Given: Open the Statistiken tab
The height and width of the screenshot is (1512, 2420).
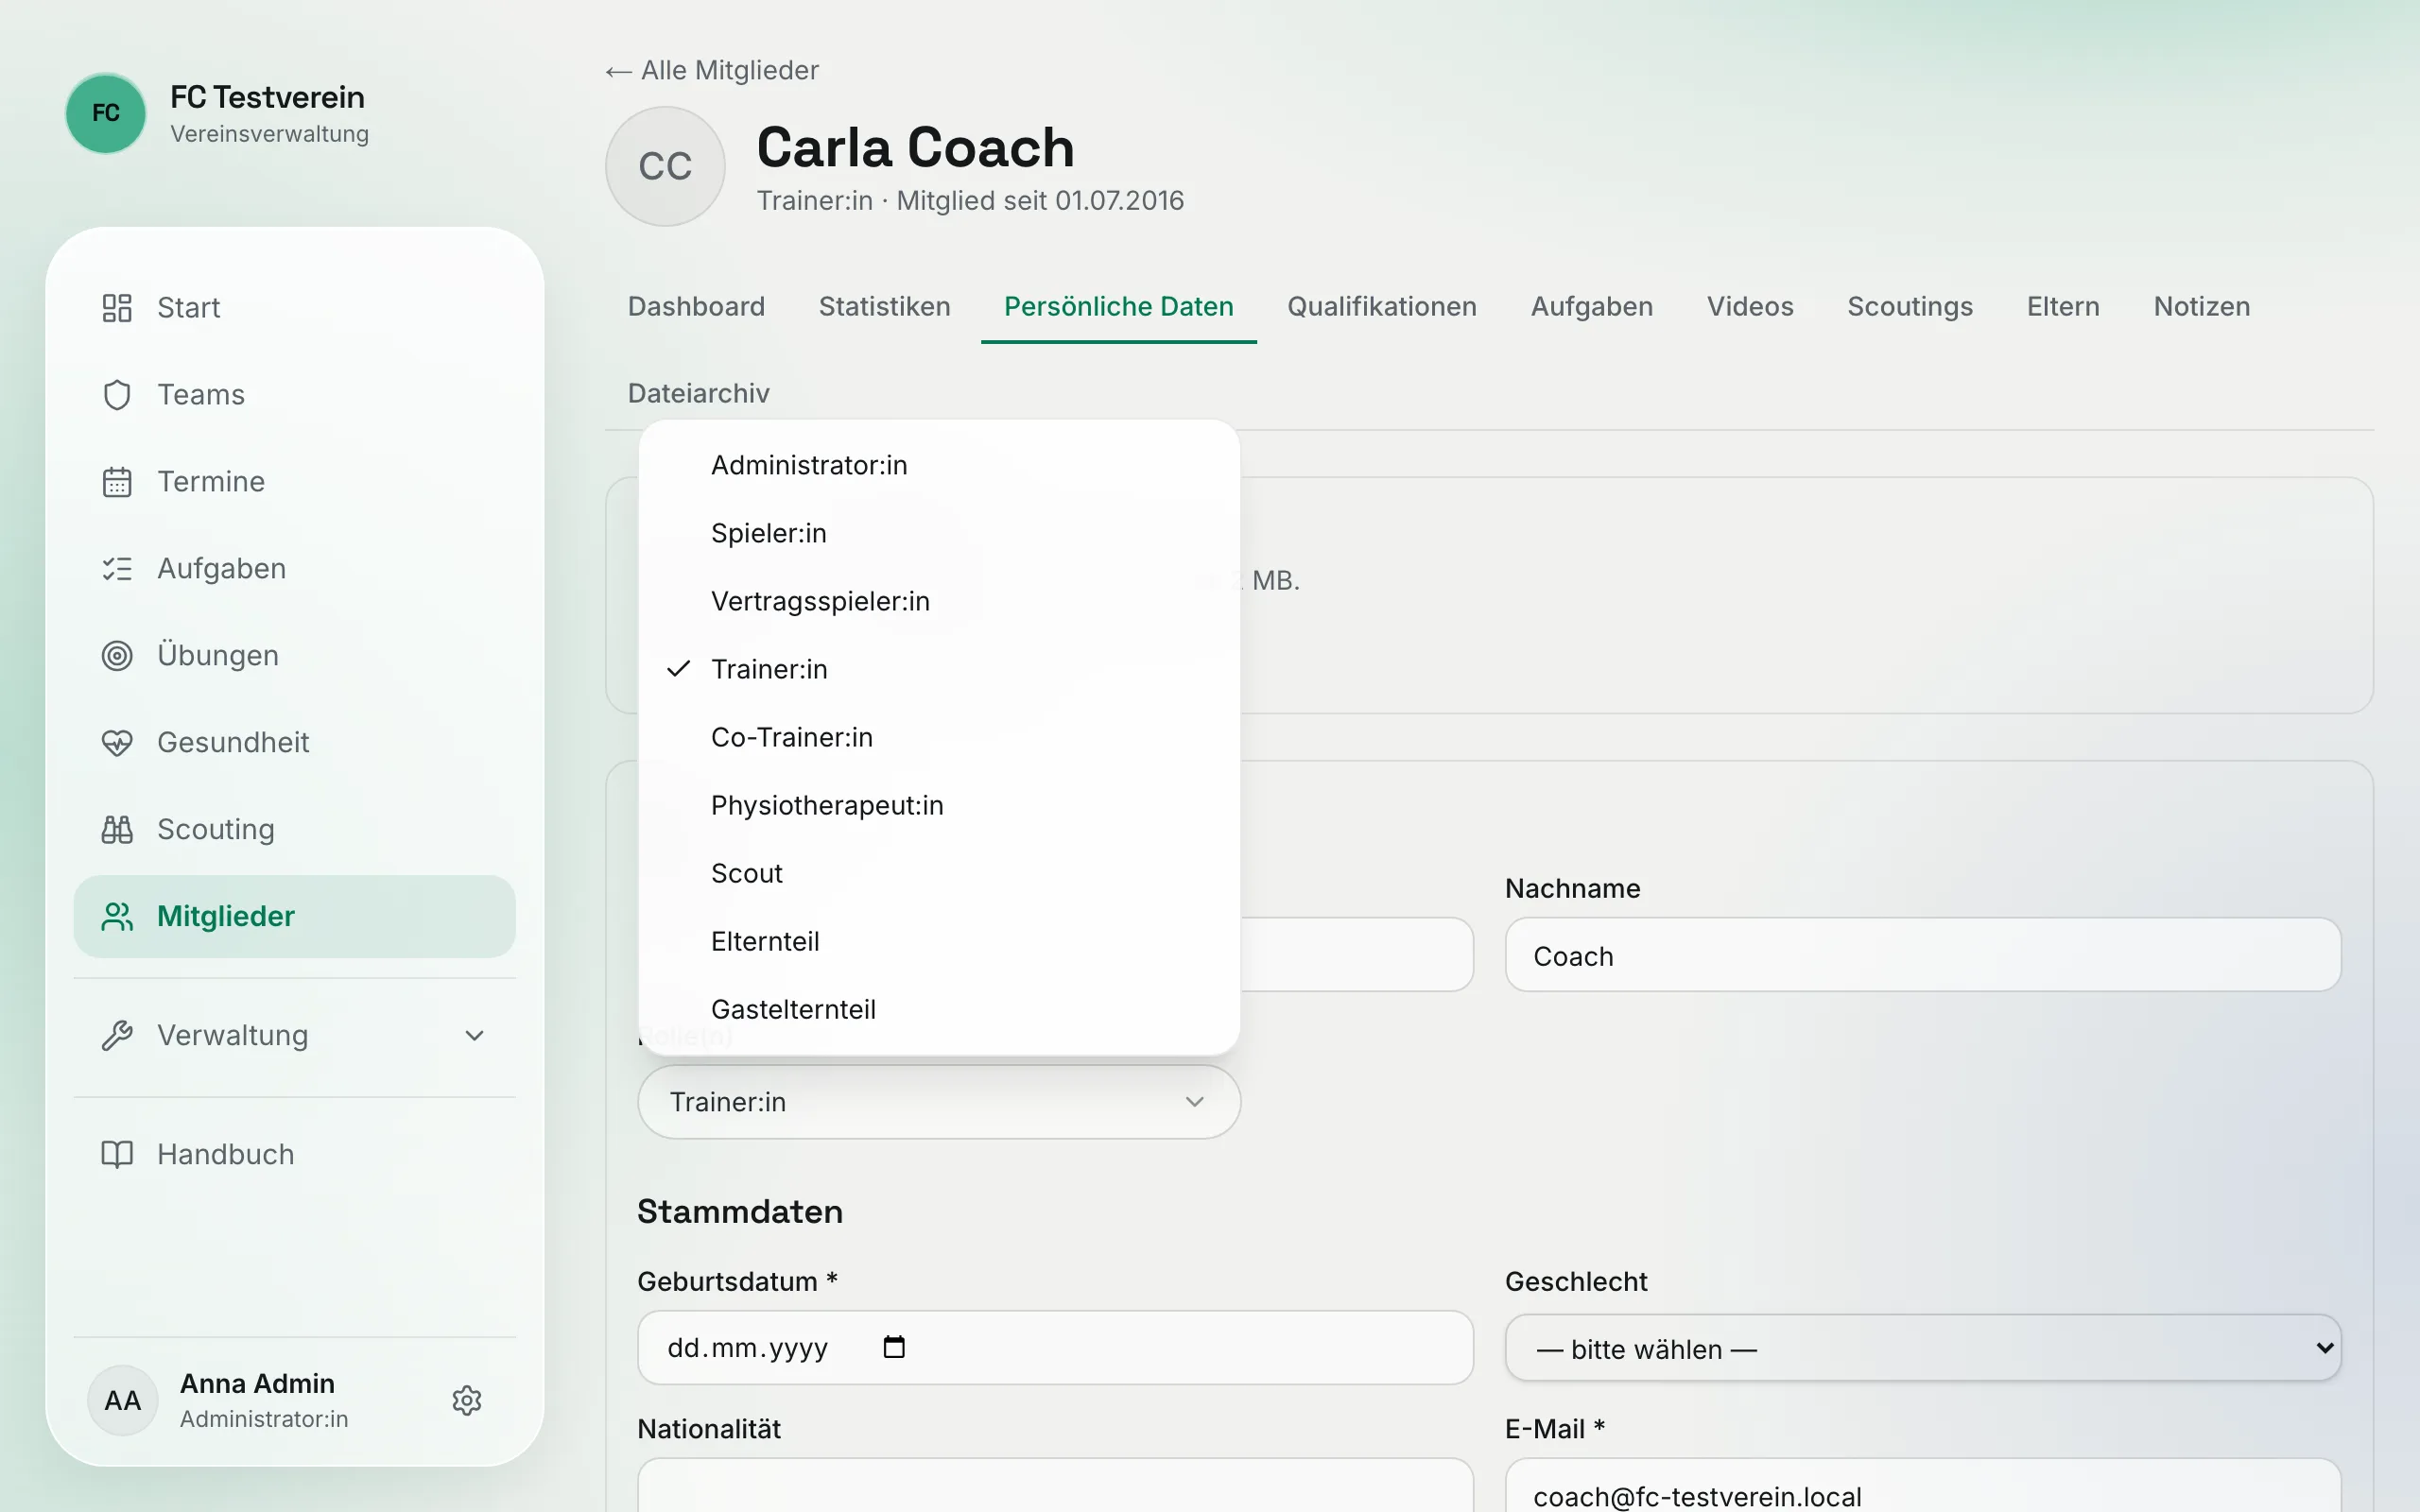Looking at the screenshot, I should (884, 307).
